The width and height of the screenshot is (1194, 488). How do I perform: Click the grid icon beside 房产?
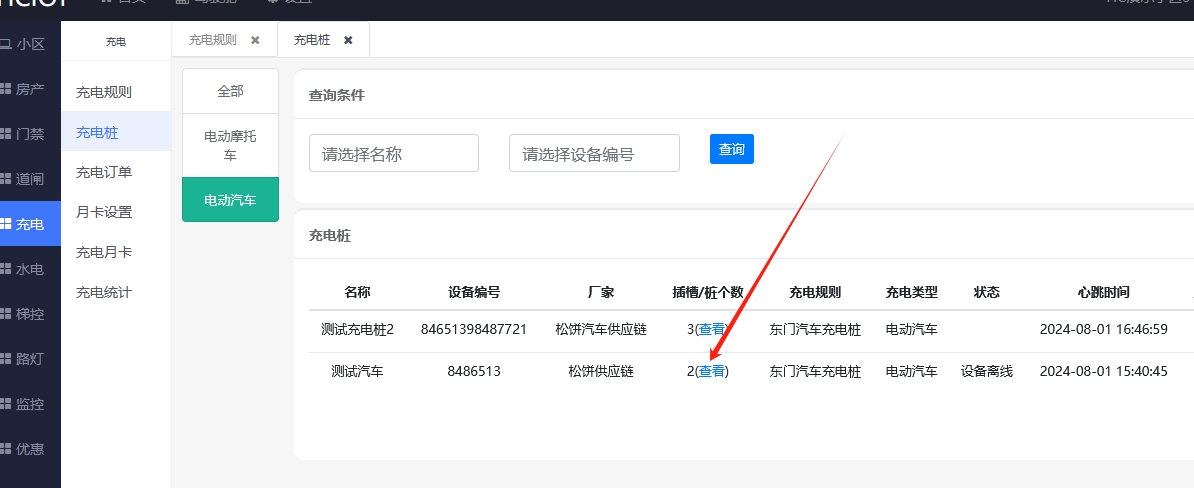coord(5,89)
